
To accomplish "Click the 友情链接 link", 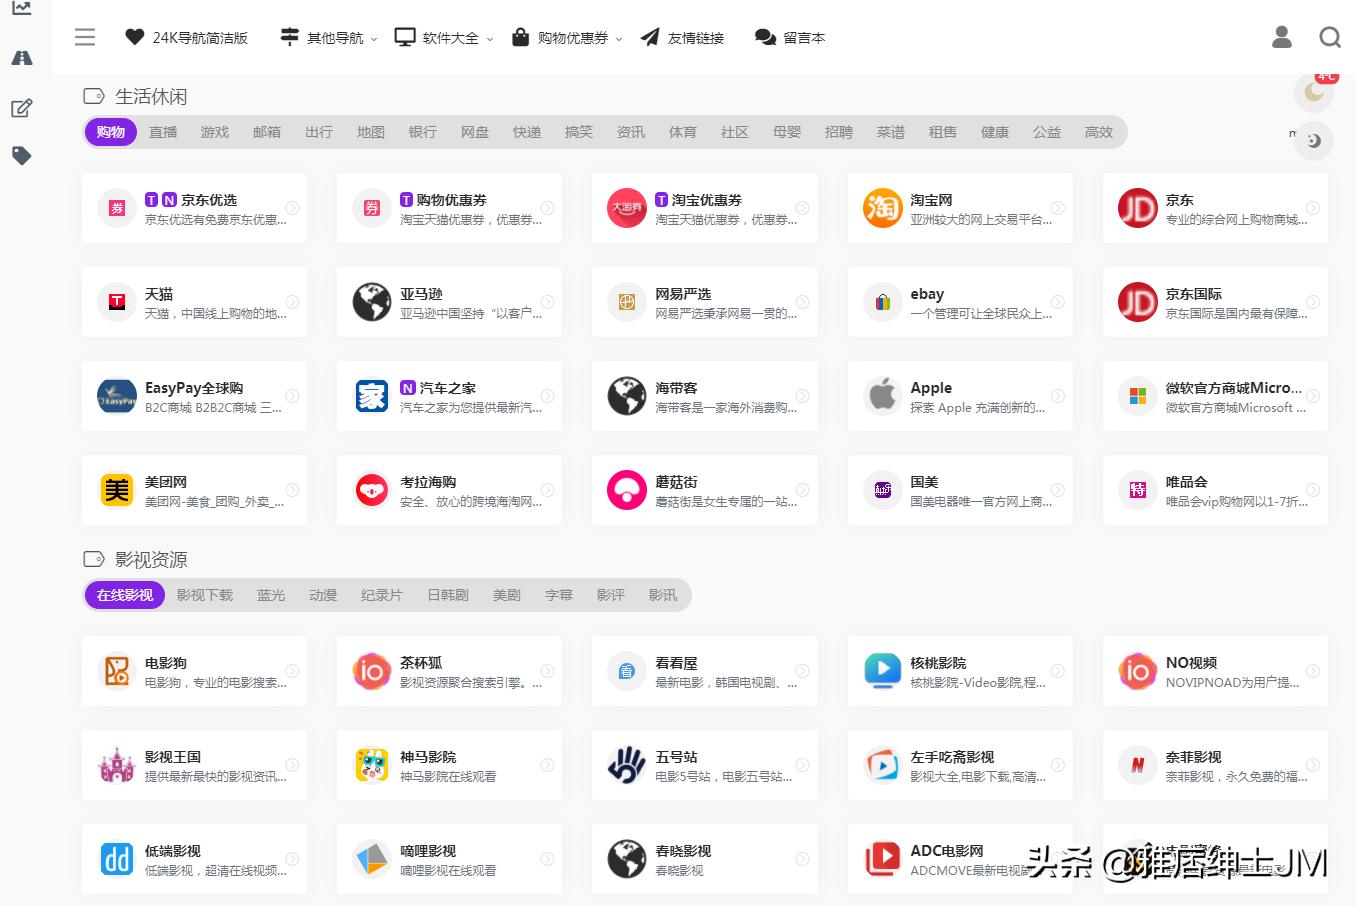I will (x=682, y=37).
